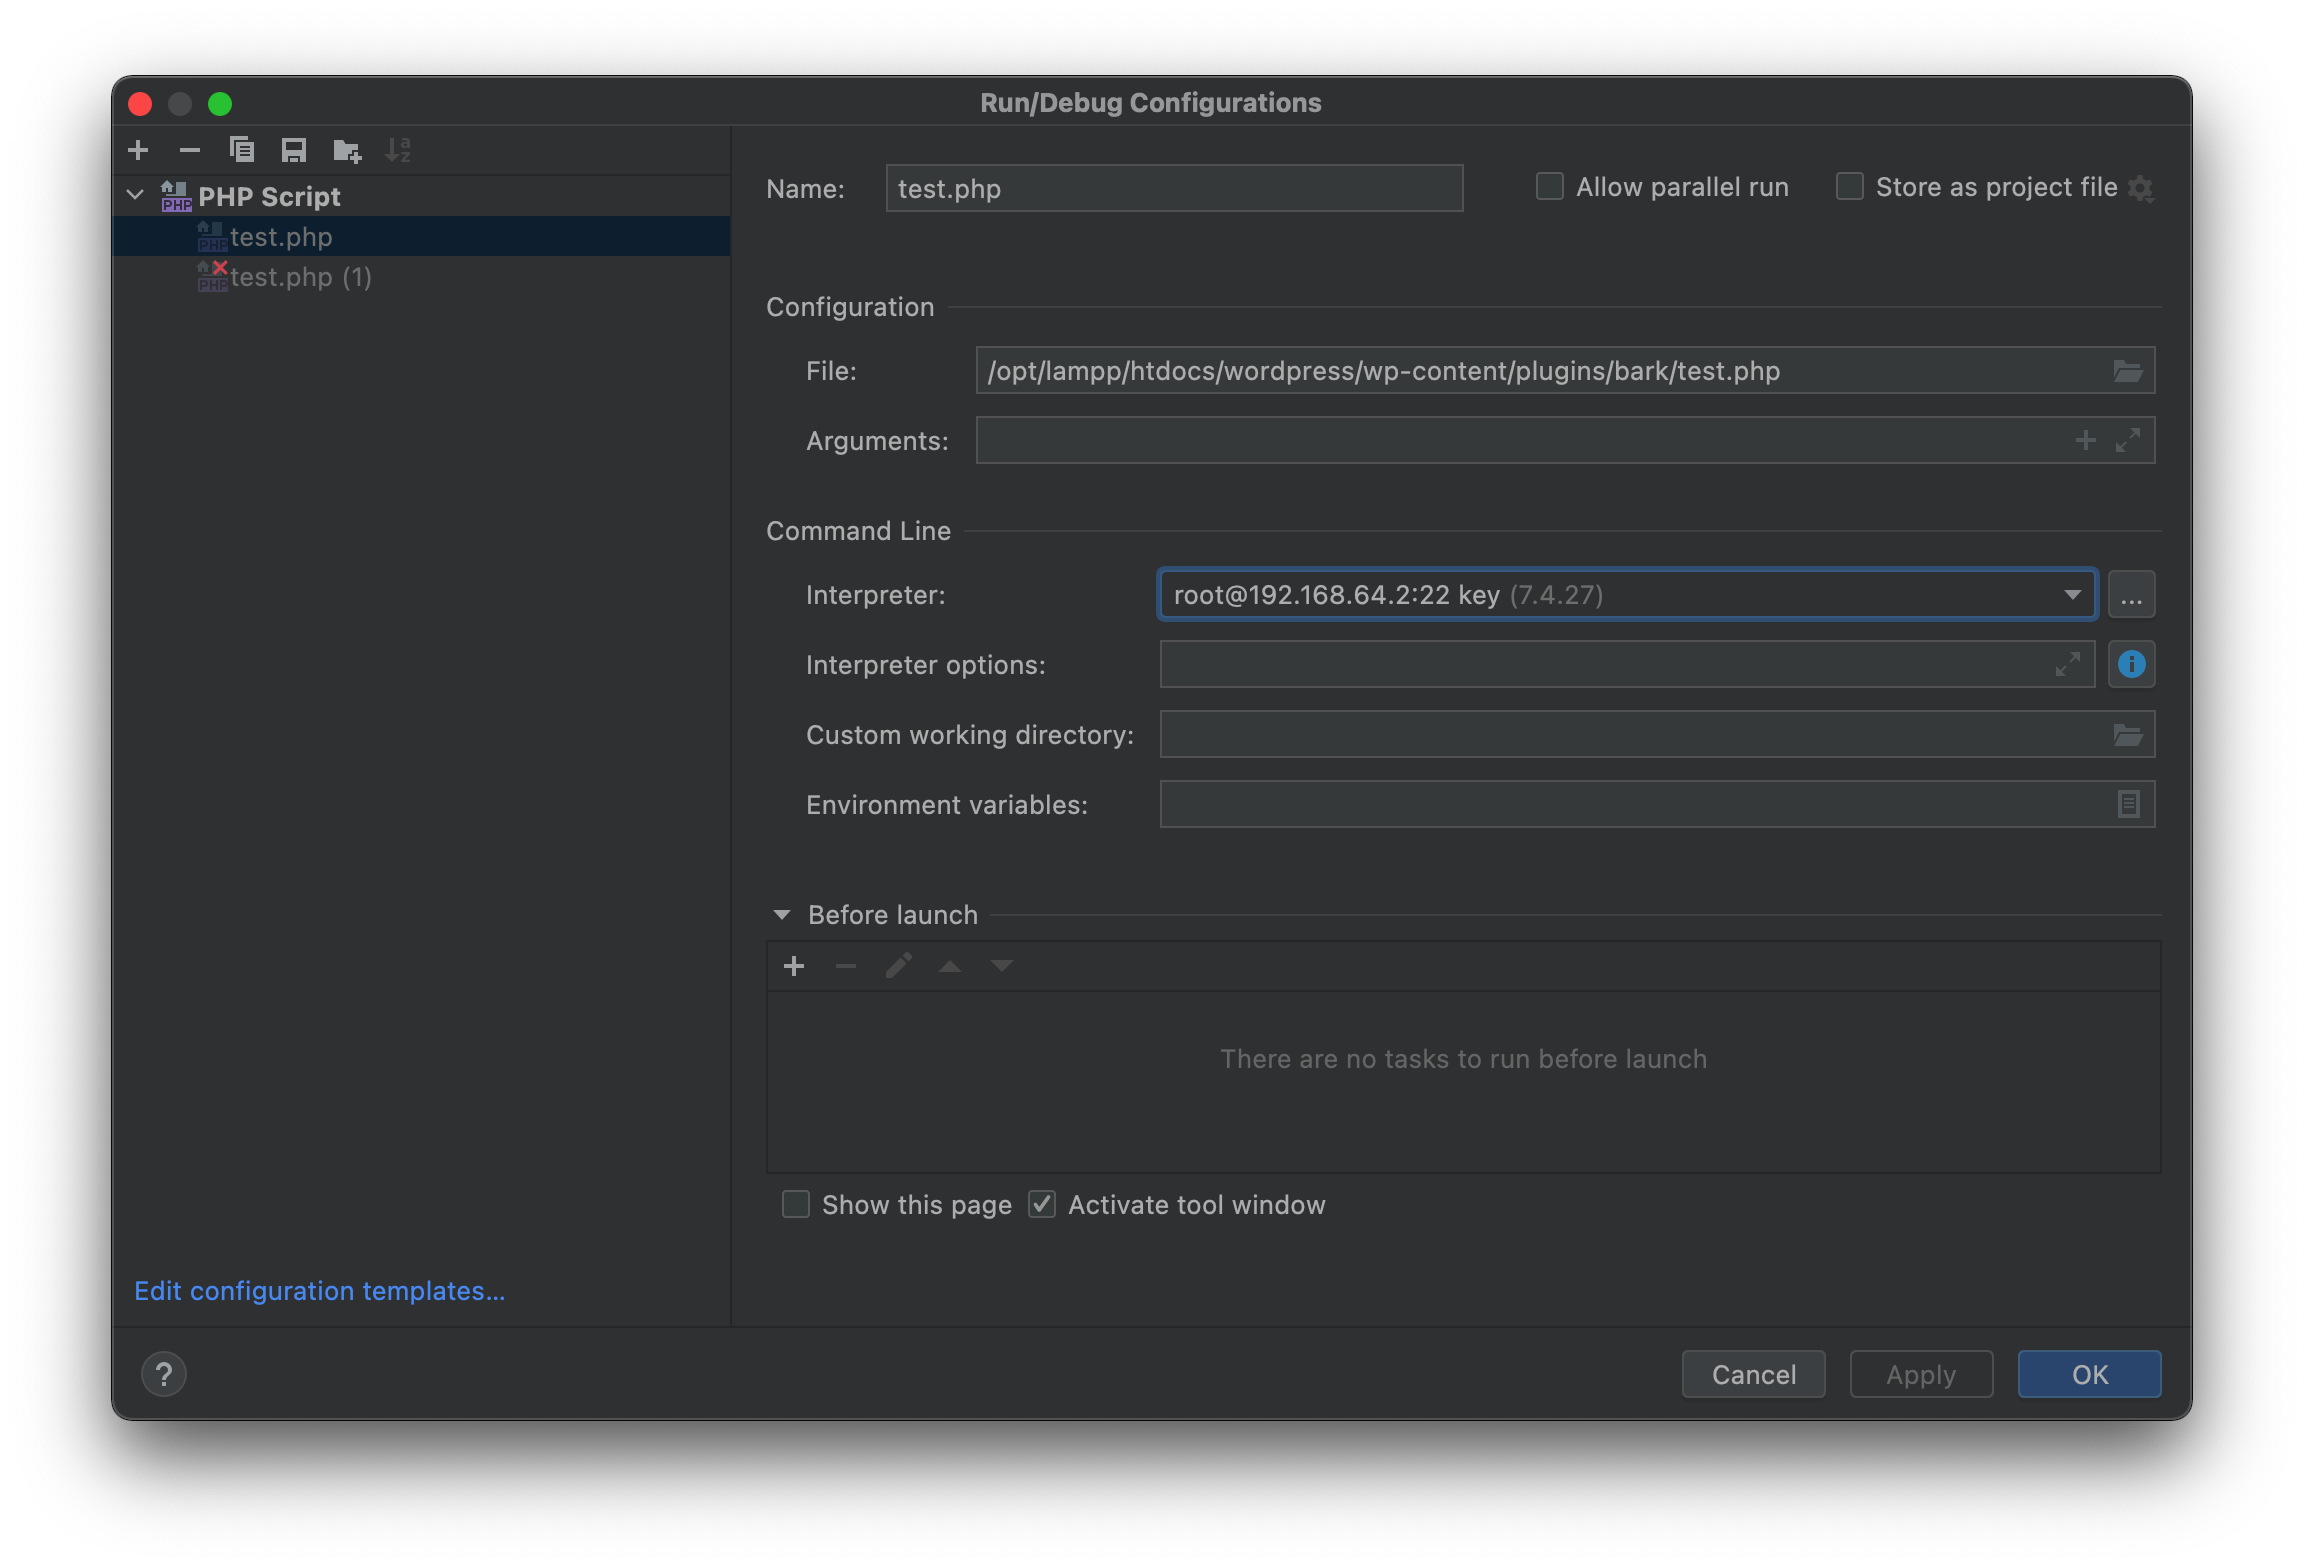Remove the selected configuration with minus icon
Screen dimensions: 2304x1568
(x=190, y=150)
